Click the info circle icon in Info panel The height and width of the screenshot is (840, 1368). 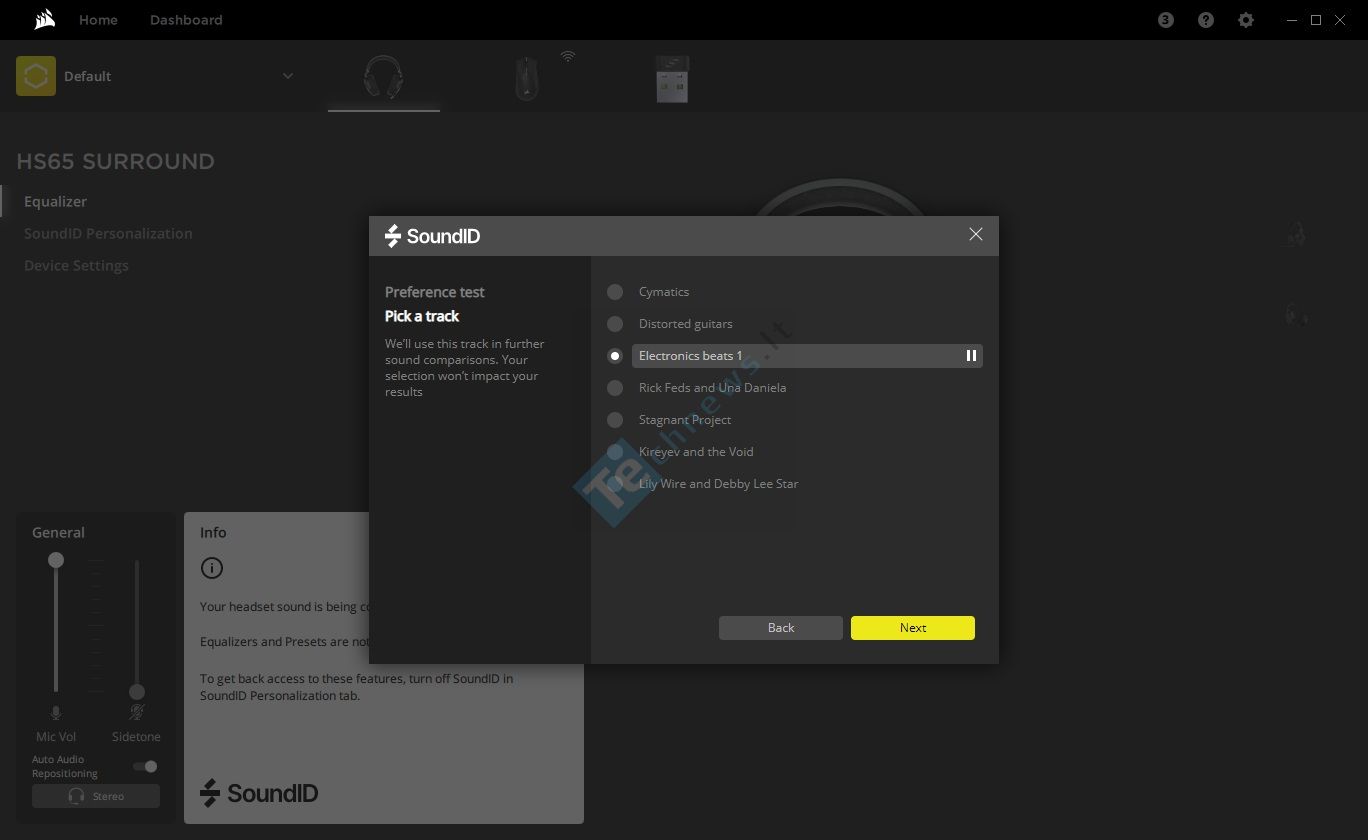tap(212, 568)
